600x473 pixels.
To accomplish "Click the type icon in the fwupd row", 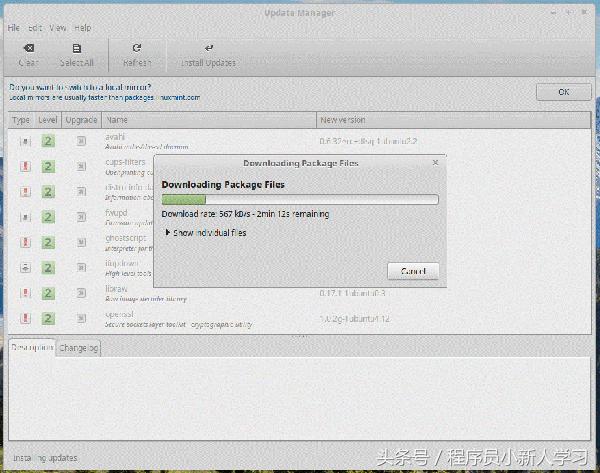I will click(x=25, y=217).
